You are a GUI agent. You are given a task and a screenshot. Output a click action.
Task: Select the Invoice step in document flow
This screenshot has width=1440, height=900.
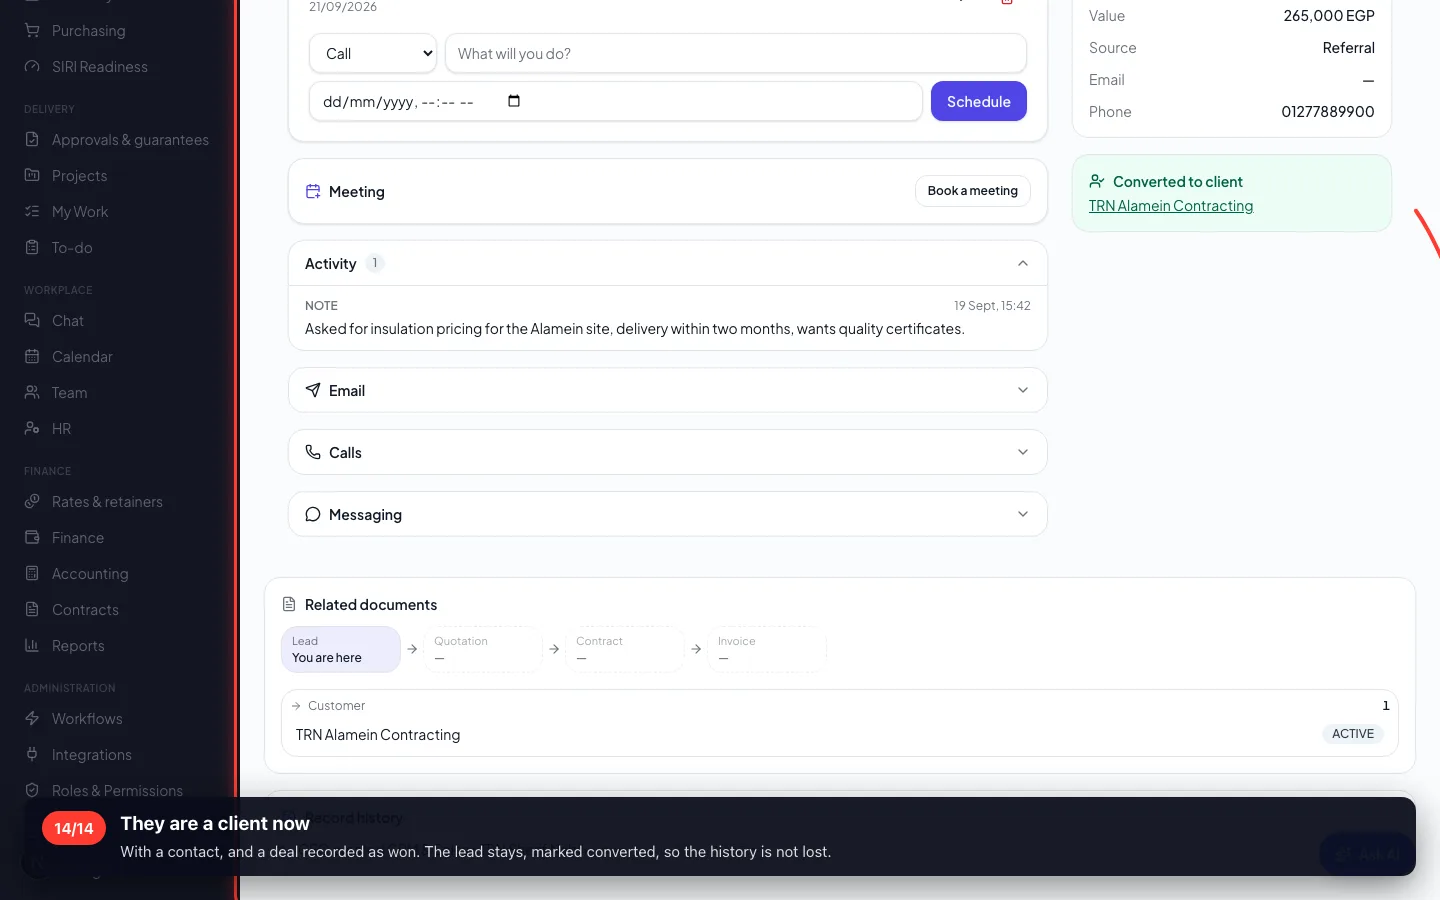pos(767,649)
